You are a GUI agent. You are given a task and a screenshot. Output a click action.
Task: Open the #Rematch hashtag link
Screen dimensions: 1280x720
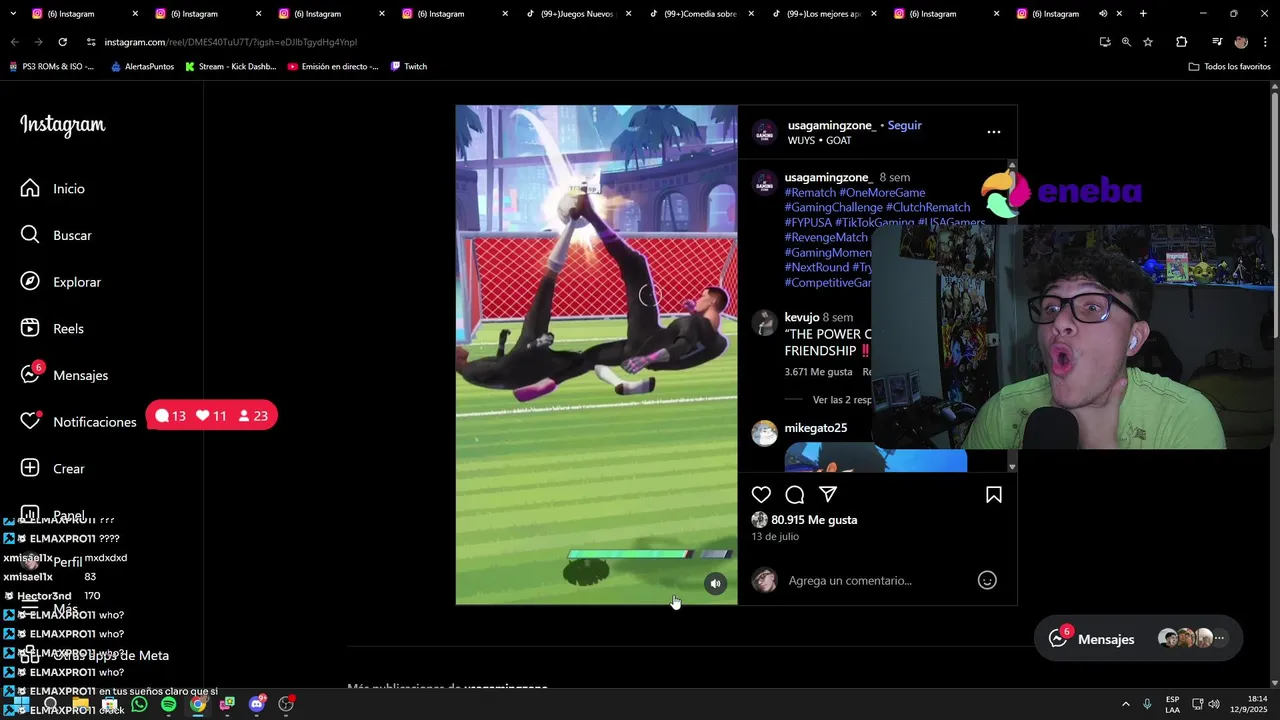pos(810,192)
